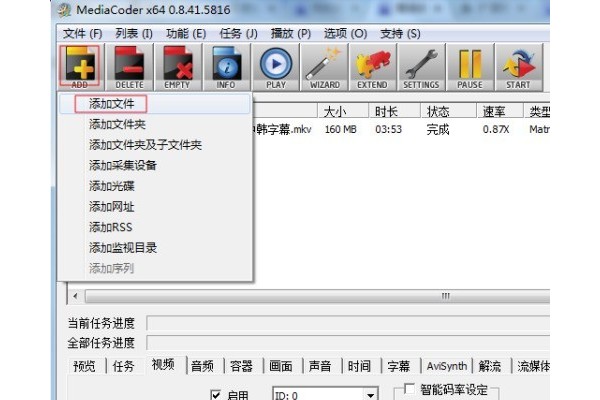Open the 功能 (E) menu
This screenshot has width=600, height=400.
click(186, 34)
